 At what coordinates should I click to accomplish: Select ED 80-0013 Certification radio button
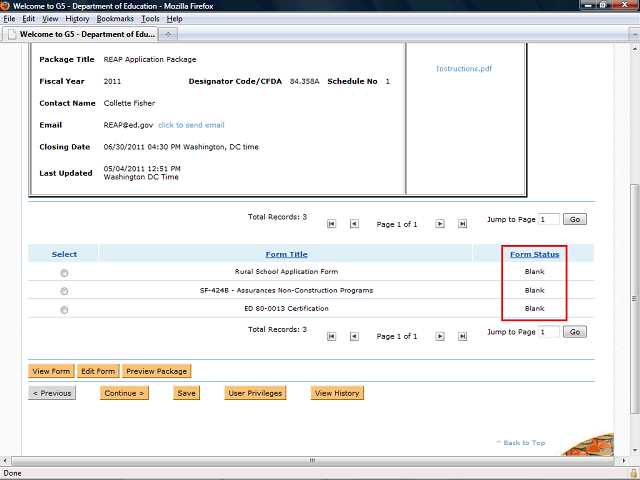[x=64, y=310]
